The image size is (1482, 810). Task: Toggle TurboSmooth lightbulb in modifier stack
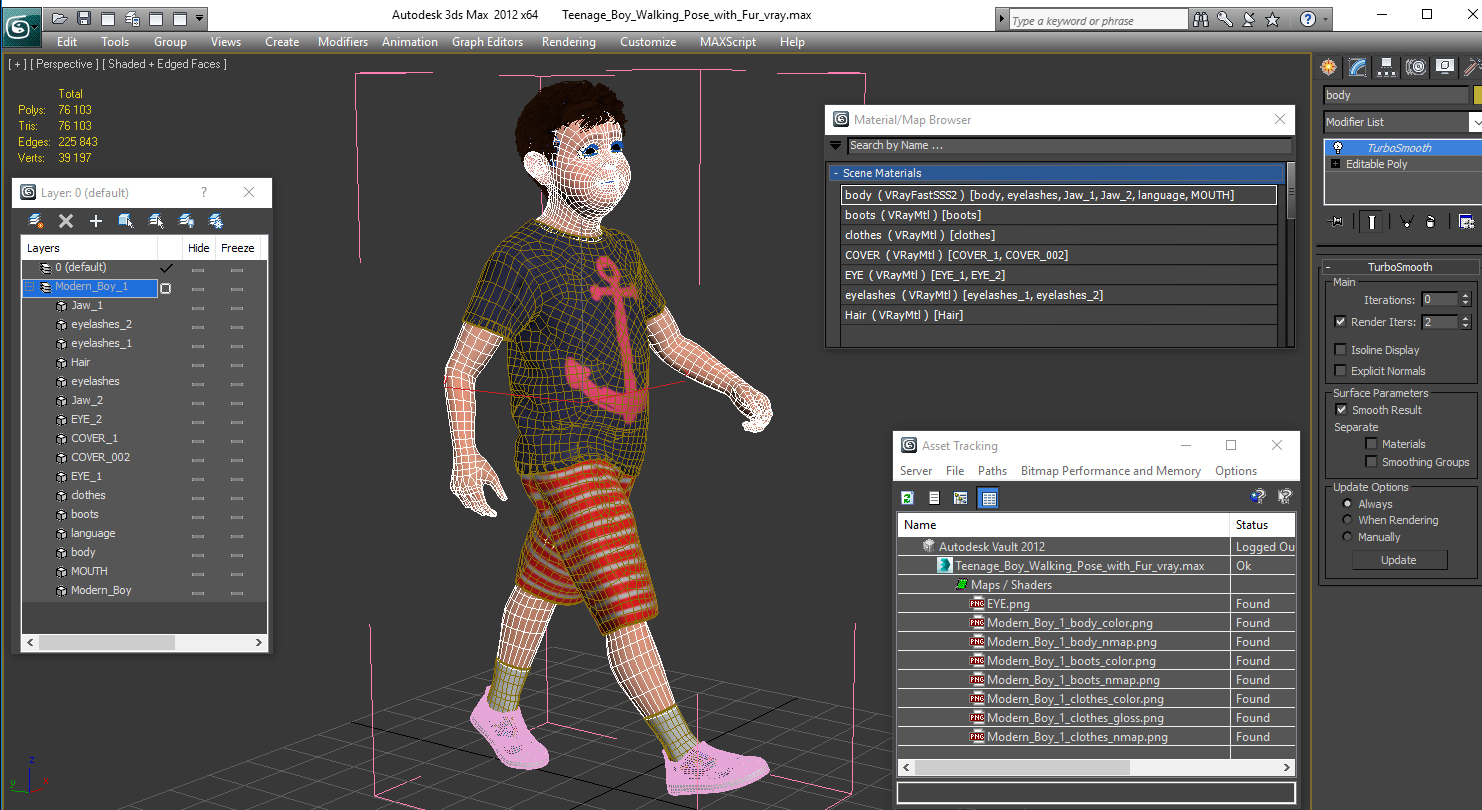pos(1337,147)
